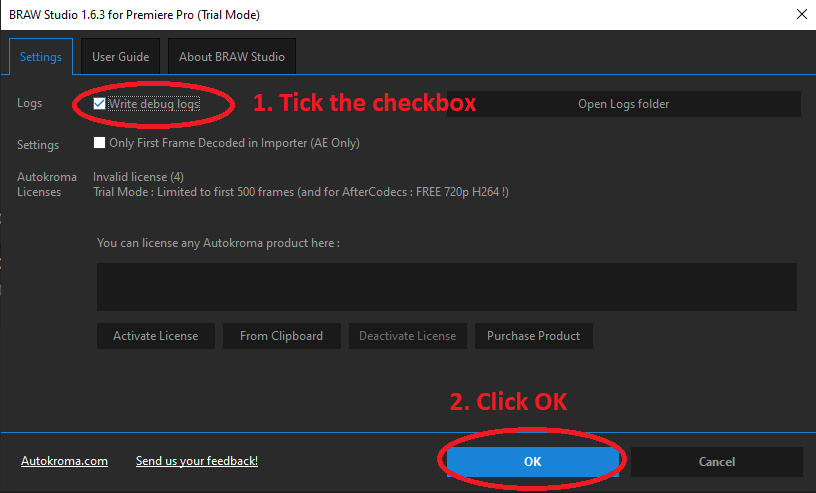Open the User Guide tab
The height and width of the screenshot is (493, 816).
click(x=120, y=57)
